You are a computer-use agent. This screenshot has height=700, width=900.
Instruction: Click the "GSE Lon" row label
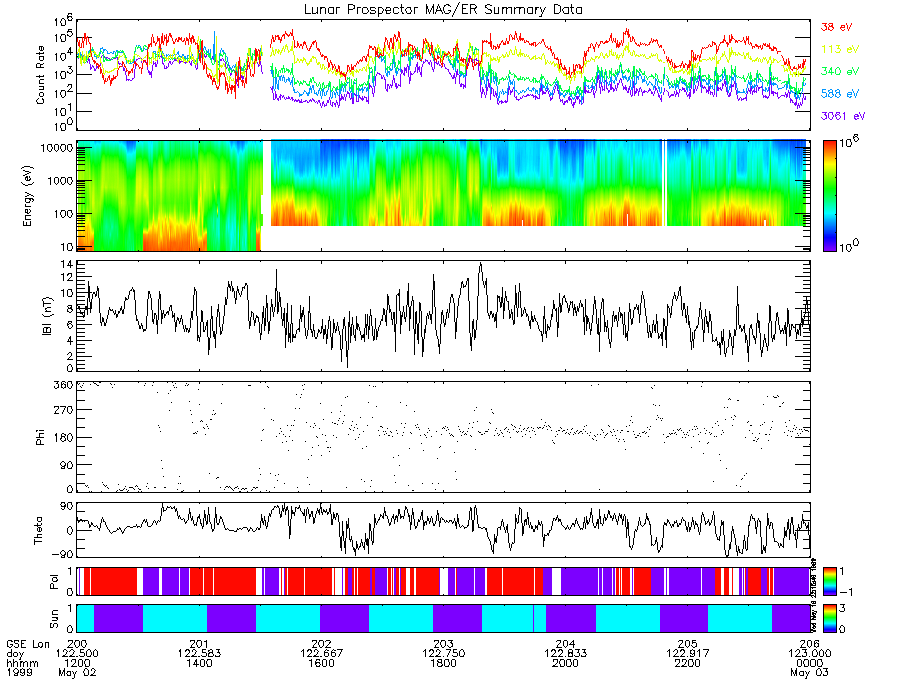coord(28,644)
